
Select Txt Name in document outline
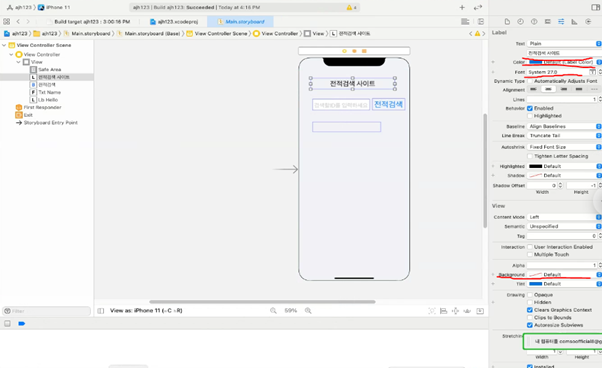tap(45, 92)
